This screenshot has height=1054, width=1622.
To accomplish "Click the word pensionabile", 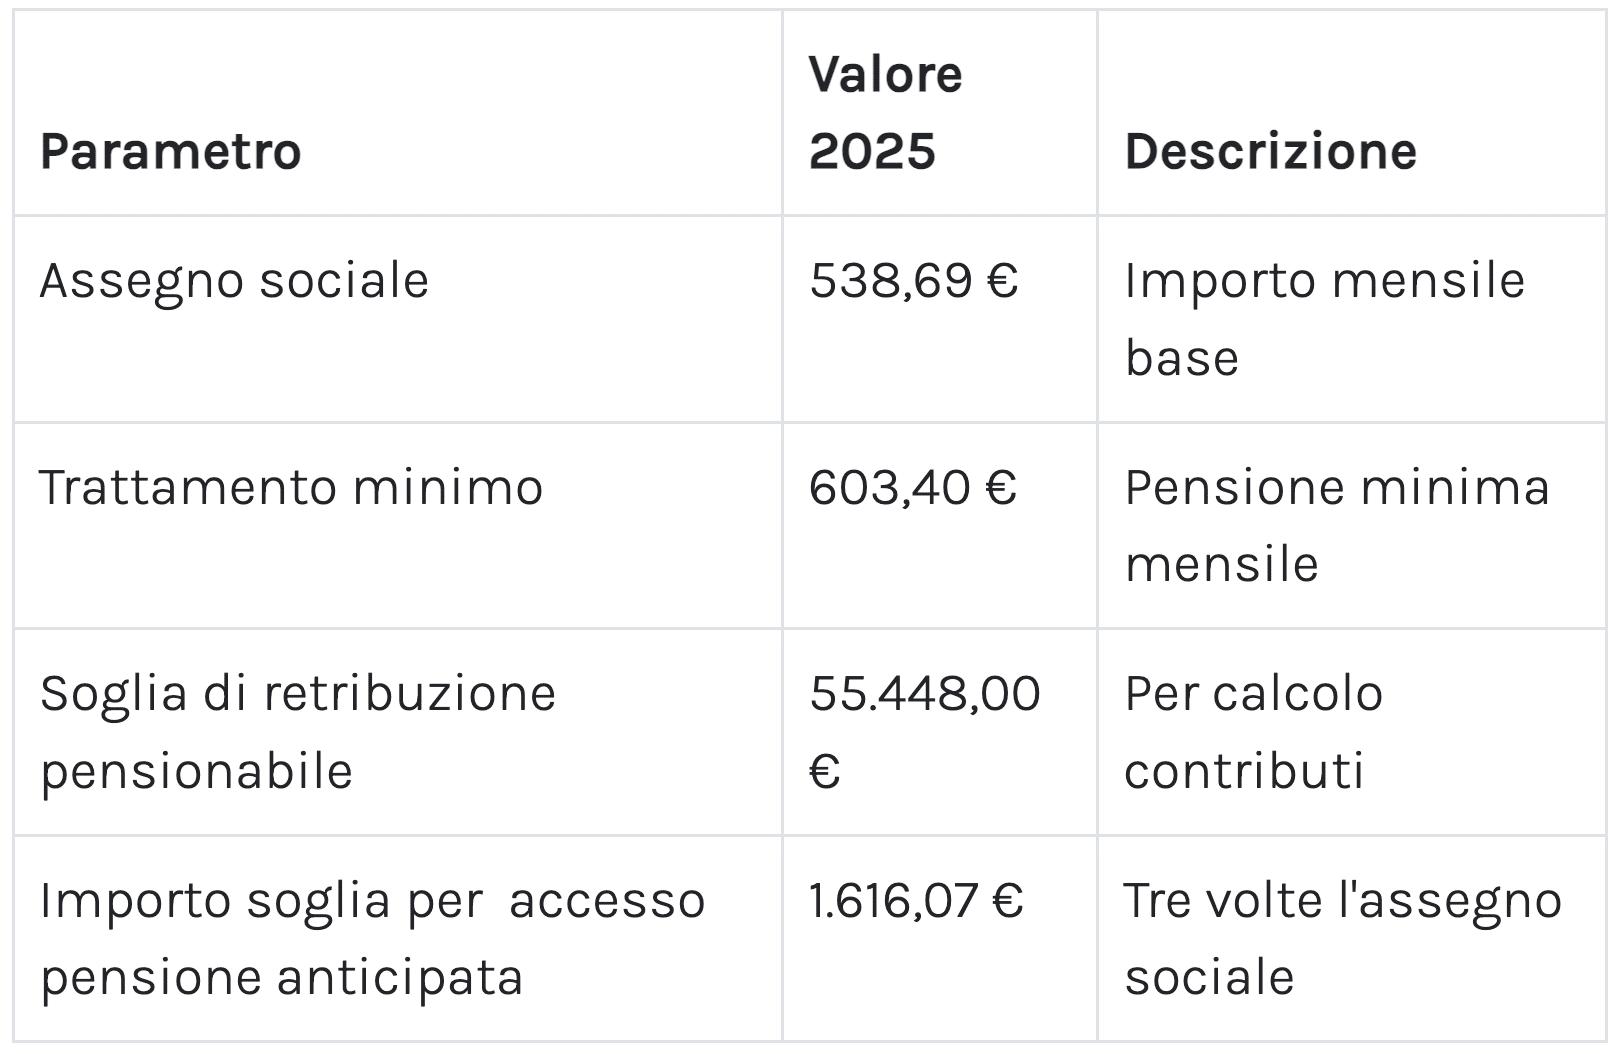I will tap(196, 771).
